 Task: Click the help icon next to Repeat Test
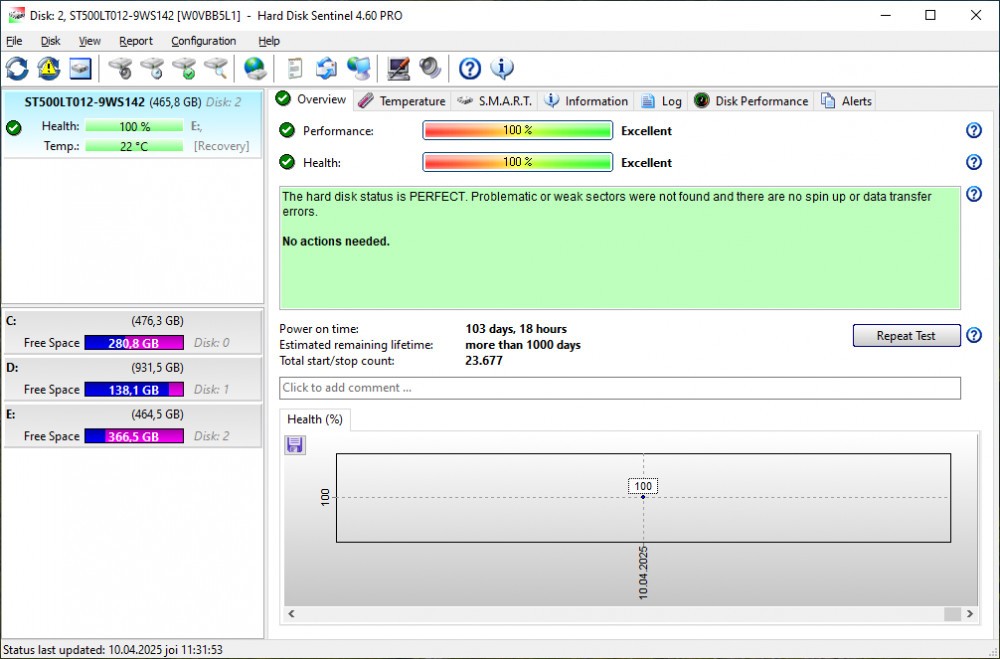coord(973,335)
